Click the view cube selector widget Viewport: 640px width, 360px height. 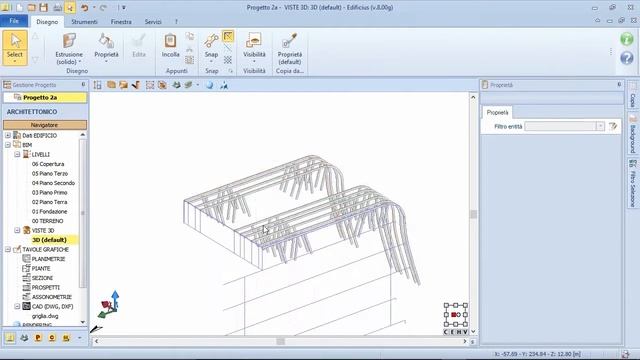pyautogui.click(x=456, y=315)
